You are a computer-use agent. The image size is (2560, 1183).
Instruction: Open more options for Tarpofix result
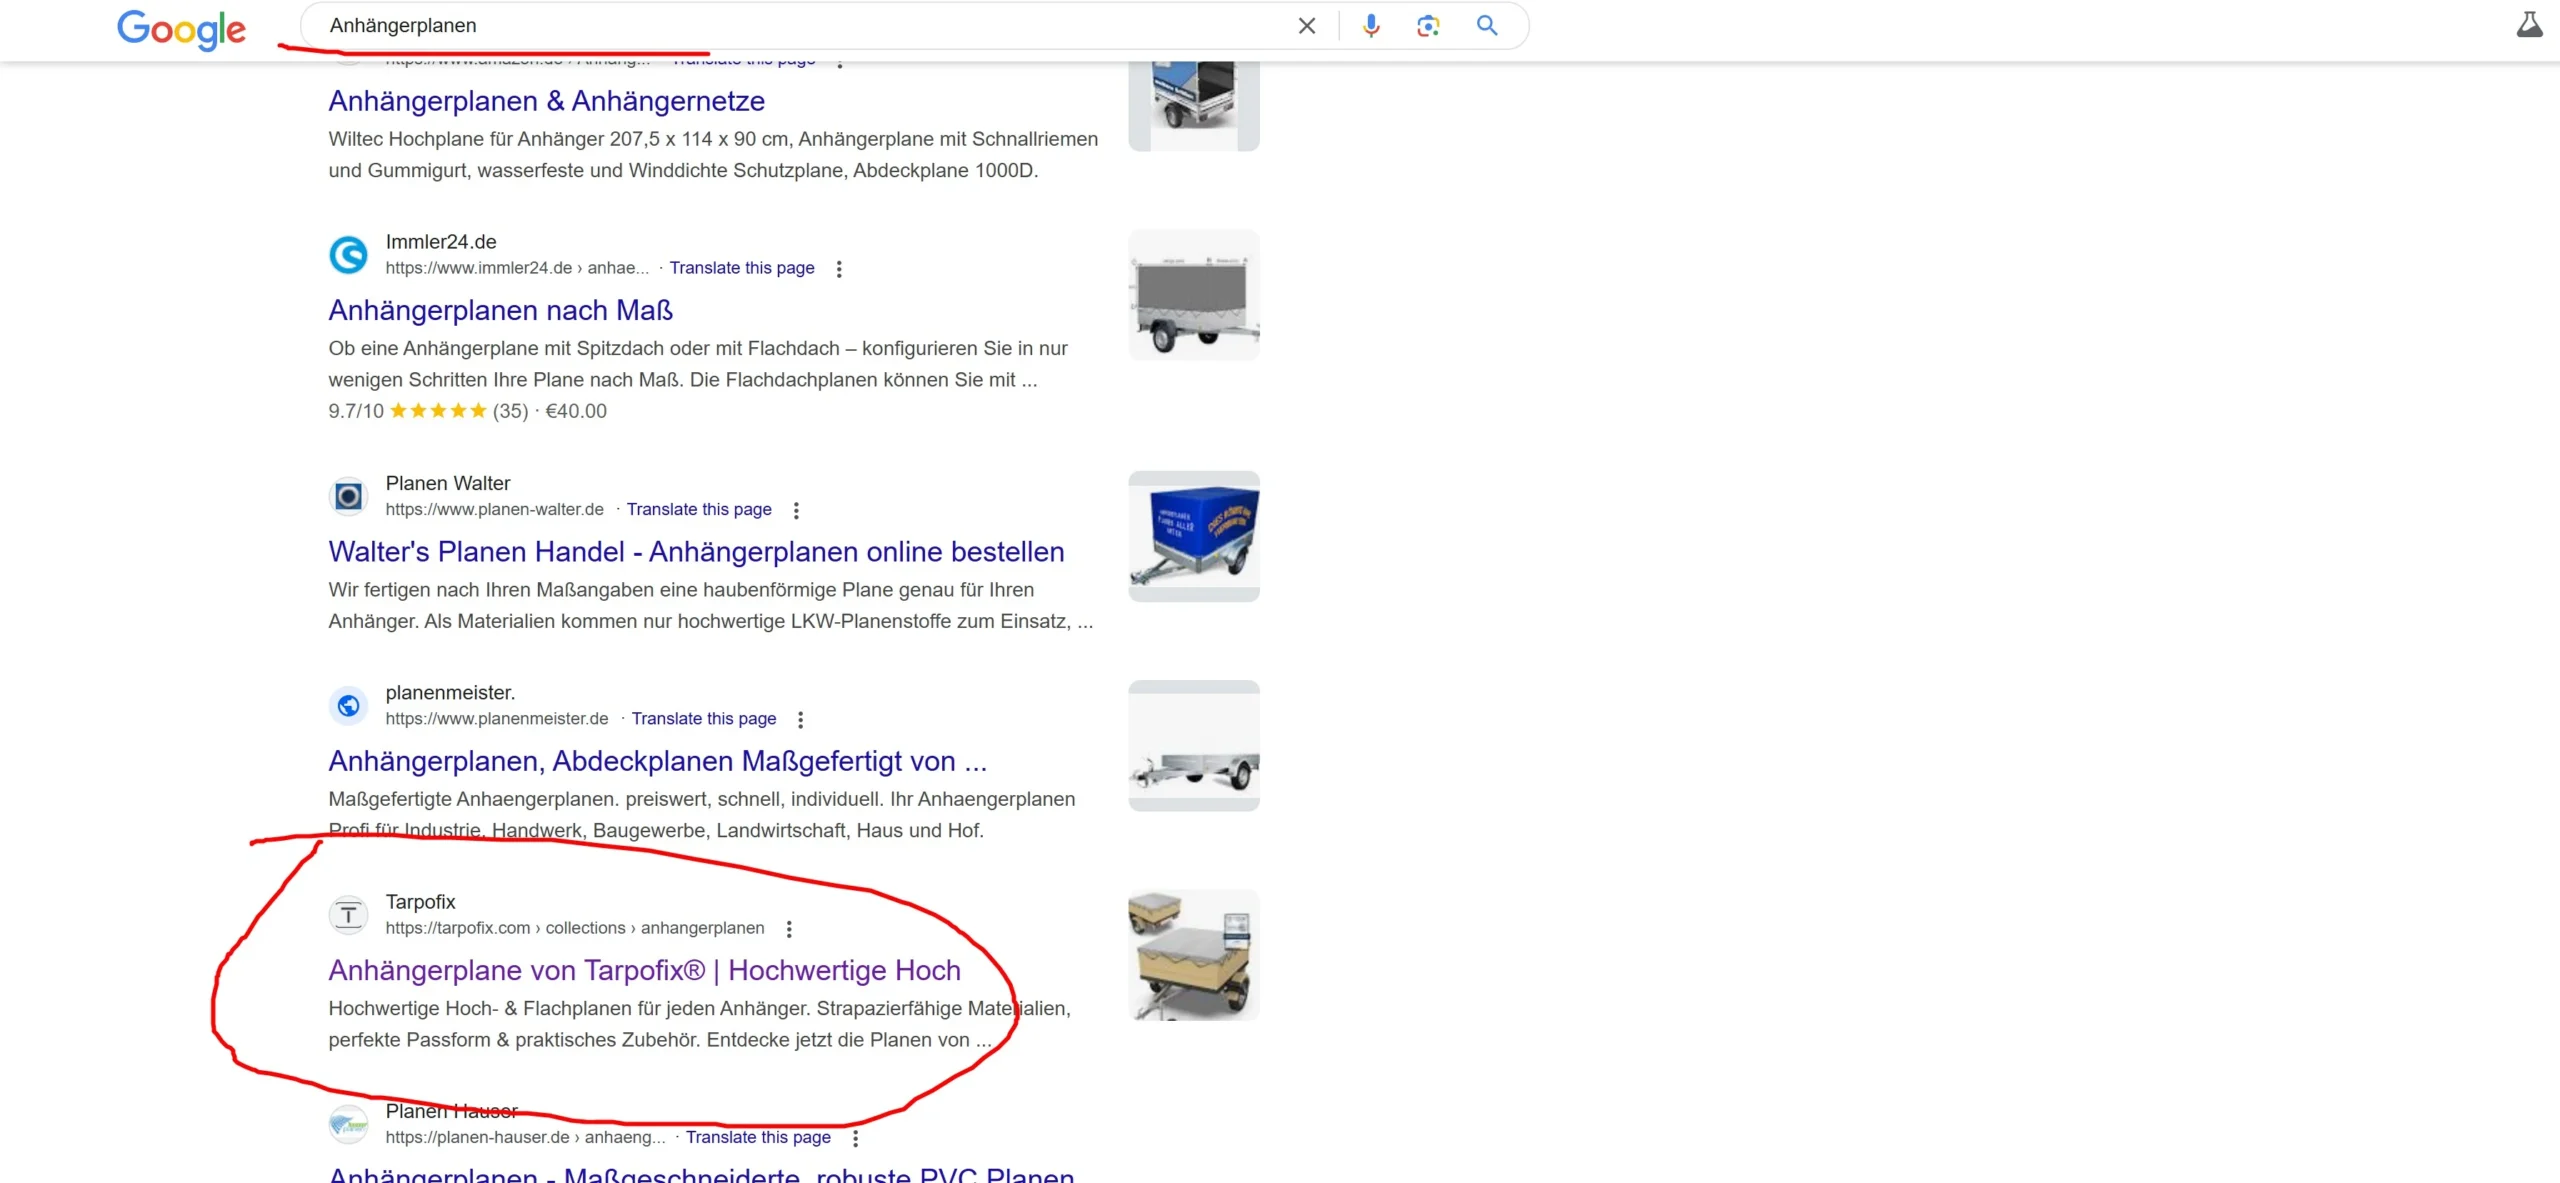pos(789,929)
